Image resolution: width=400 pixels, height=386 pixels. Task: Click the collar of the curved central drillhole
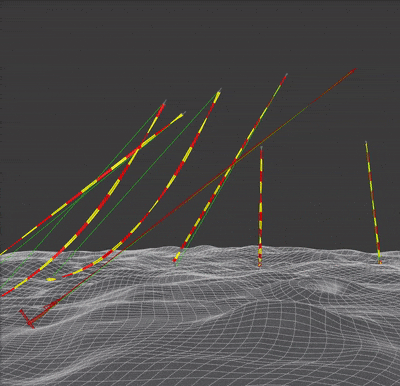(x=219, y=91)
